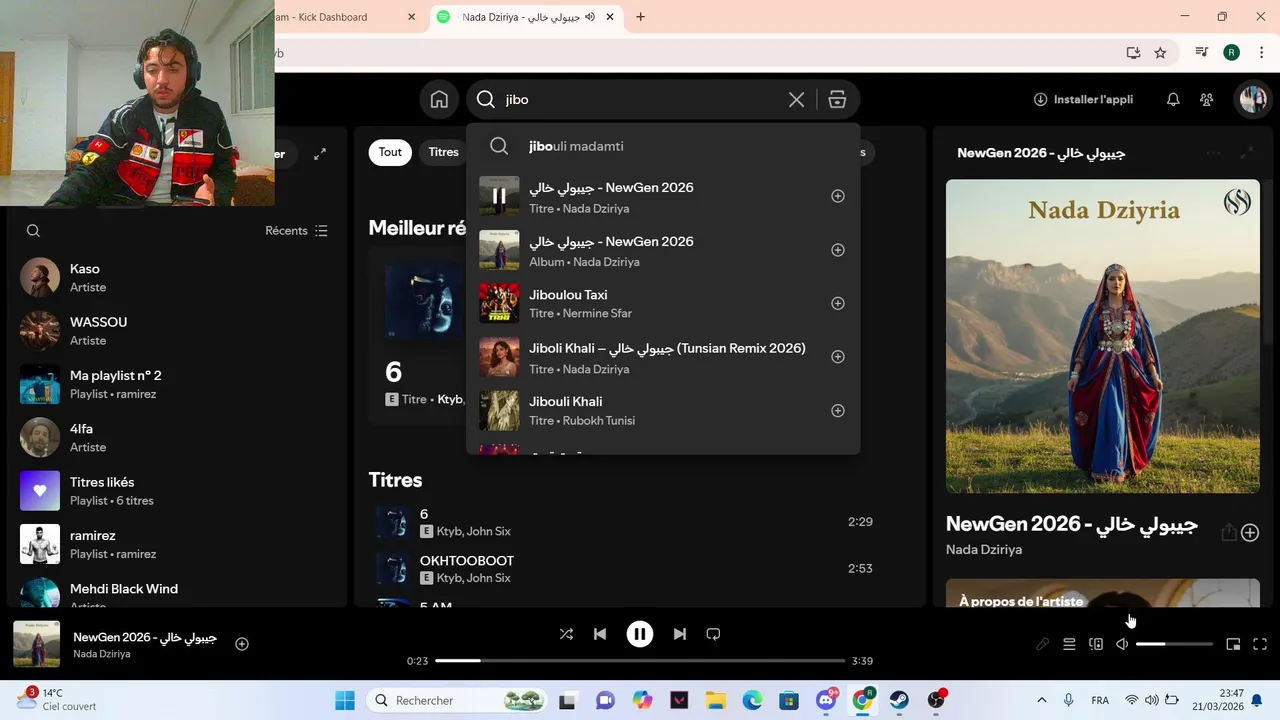
Task: Pause the NewGen 2026 Titre result thumbnail
Action: click(x=499, y=196)
